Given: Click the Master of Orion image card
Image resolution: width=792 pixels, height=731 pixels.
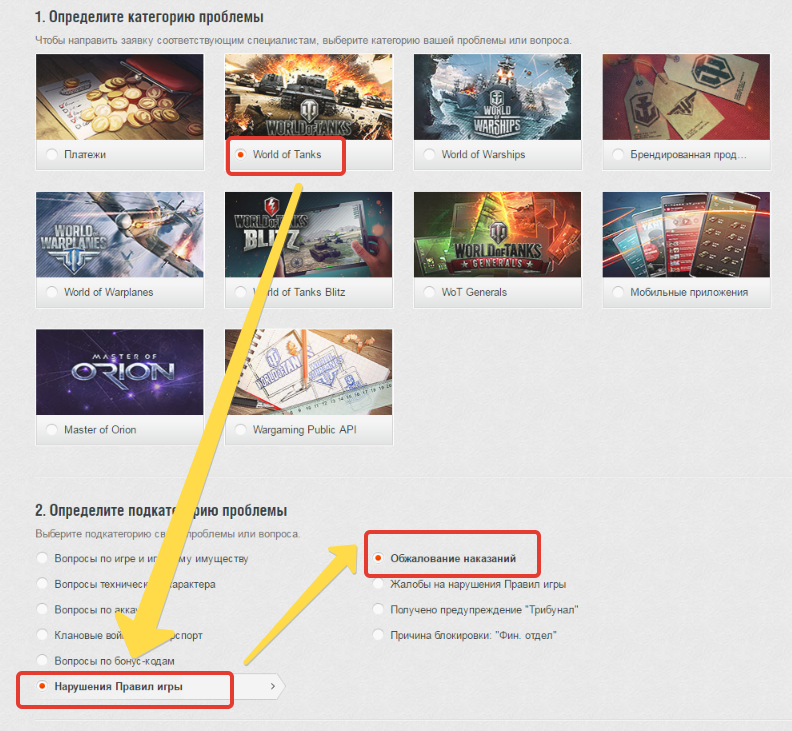Looking at the screenshot, I should click(120, 372).
